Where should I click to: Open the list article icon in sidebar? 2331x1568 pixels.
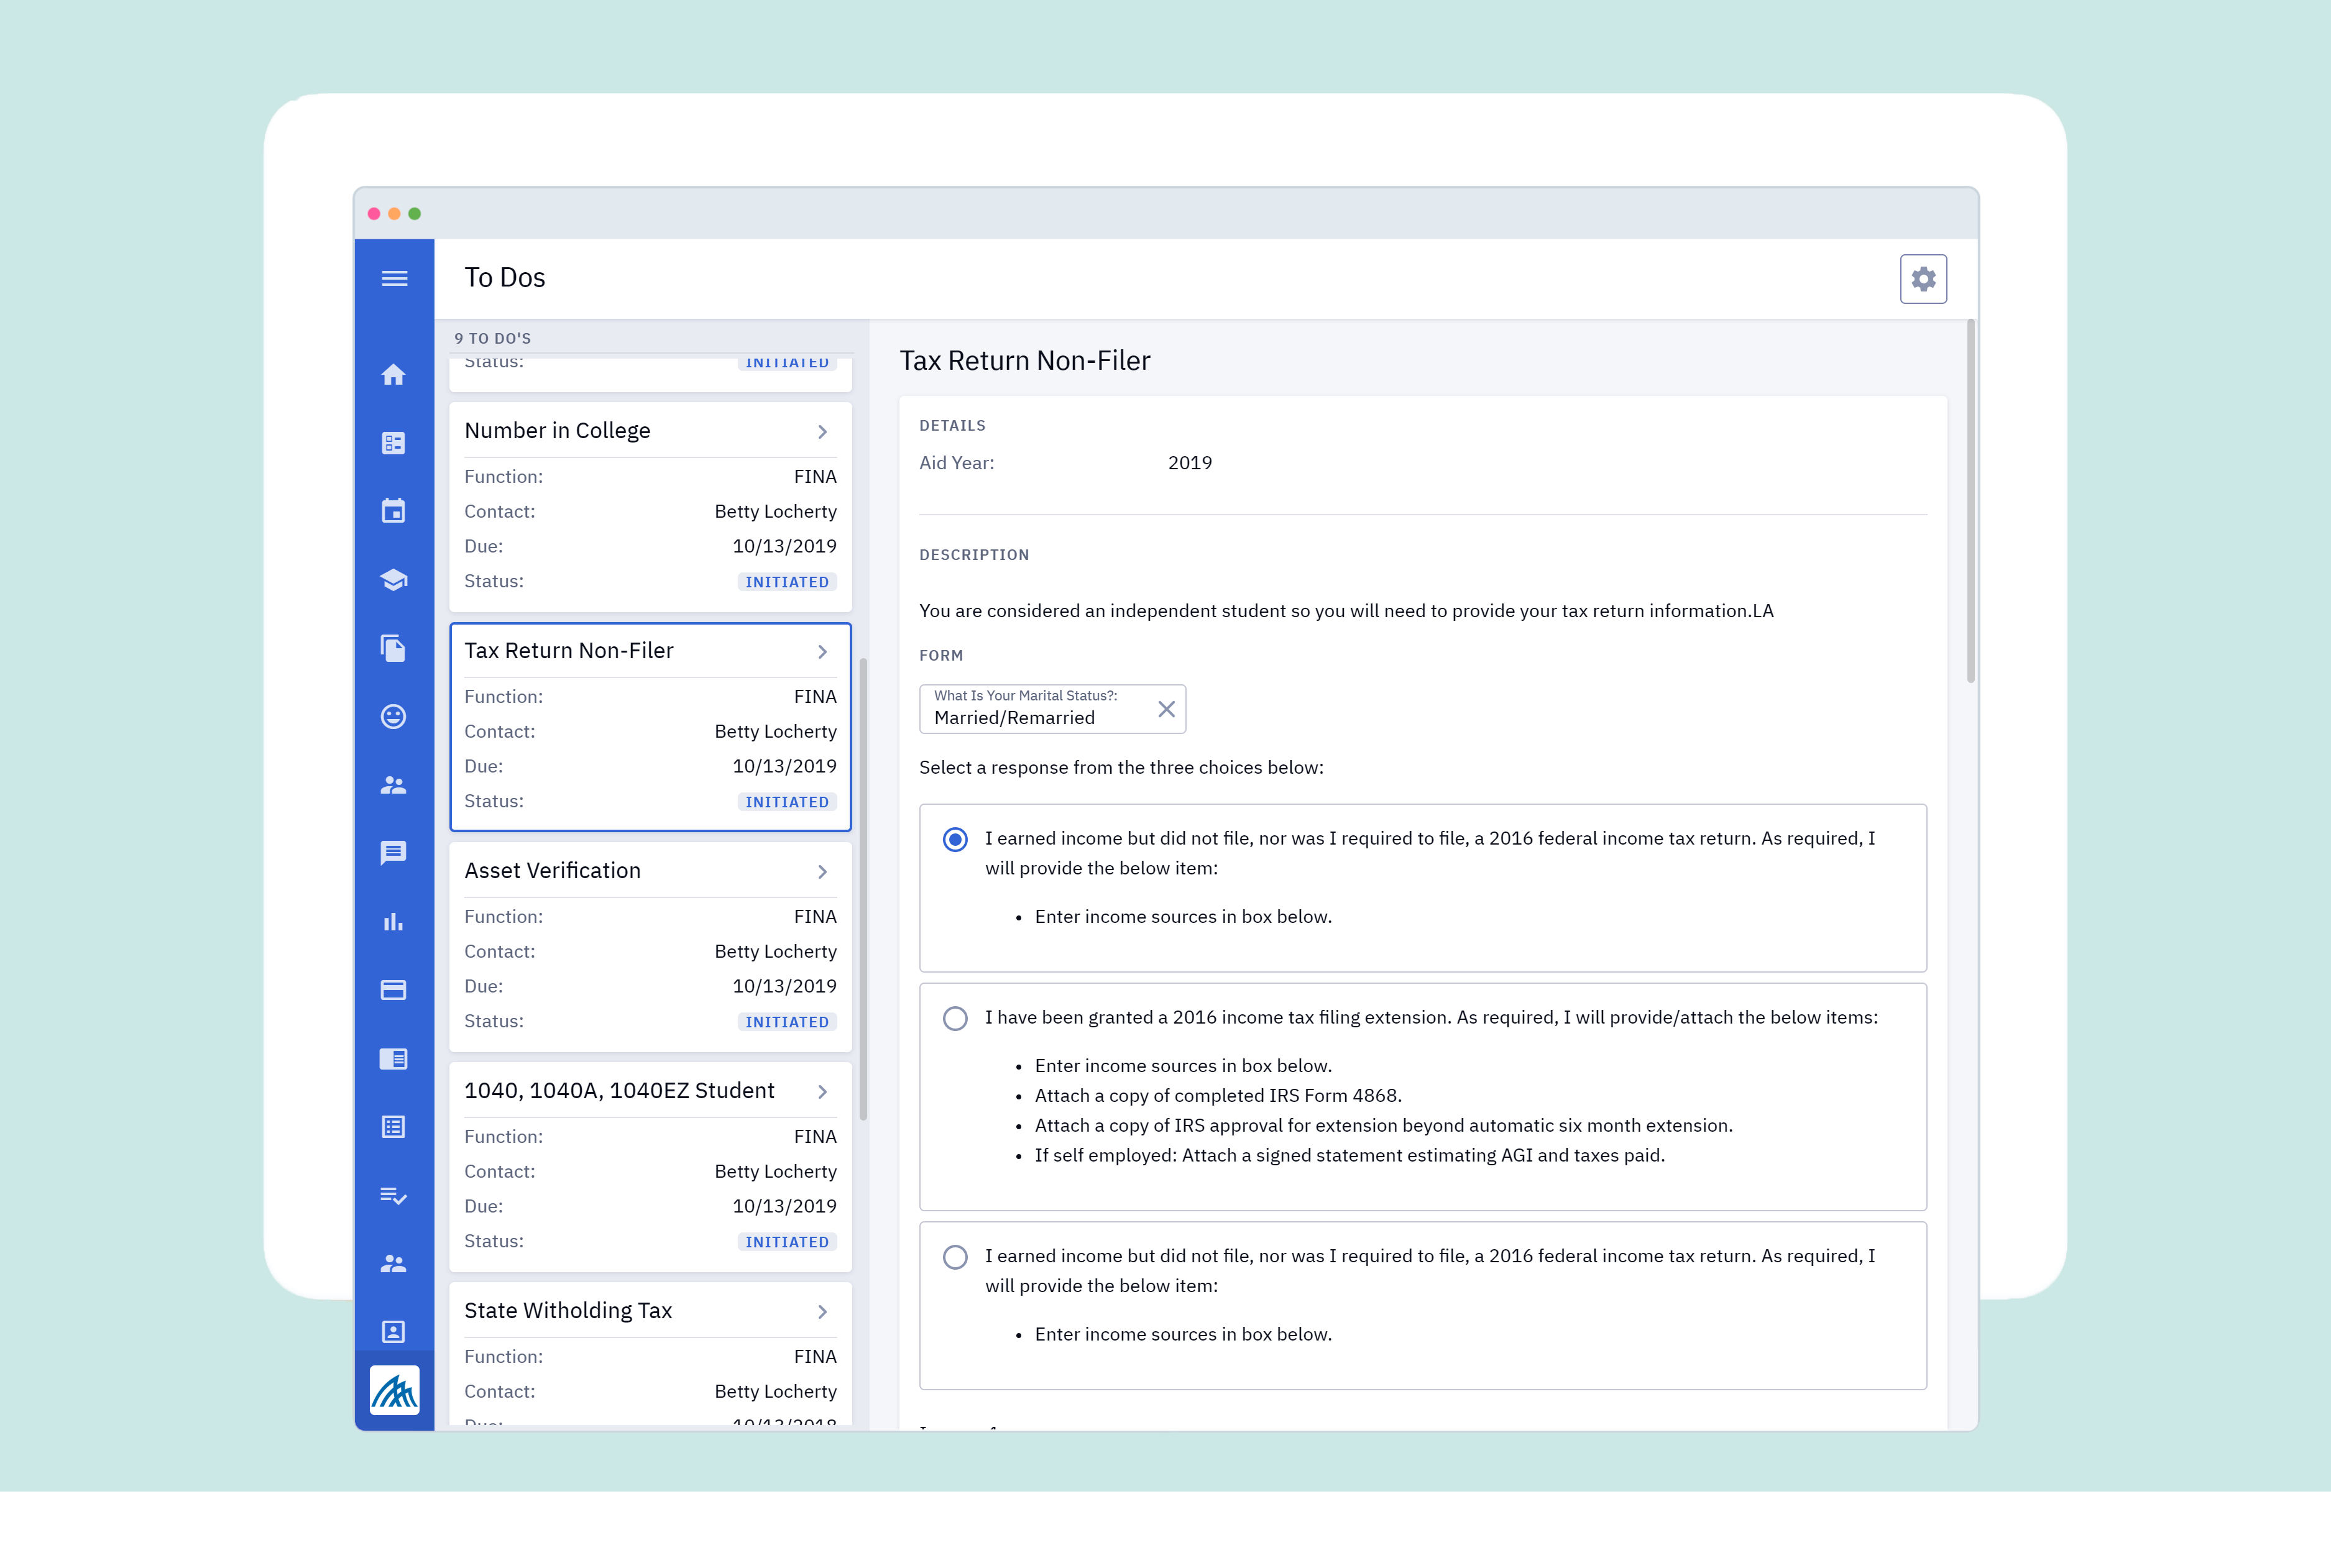394,1127
